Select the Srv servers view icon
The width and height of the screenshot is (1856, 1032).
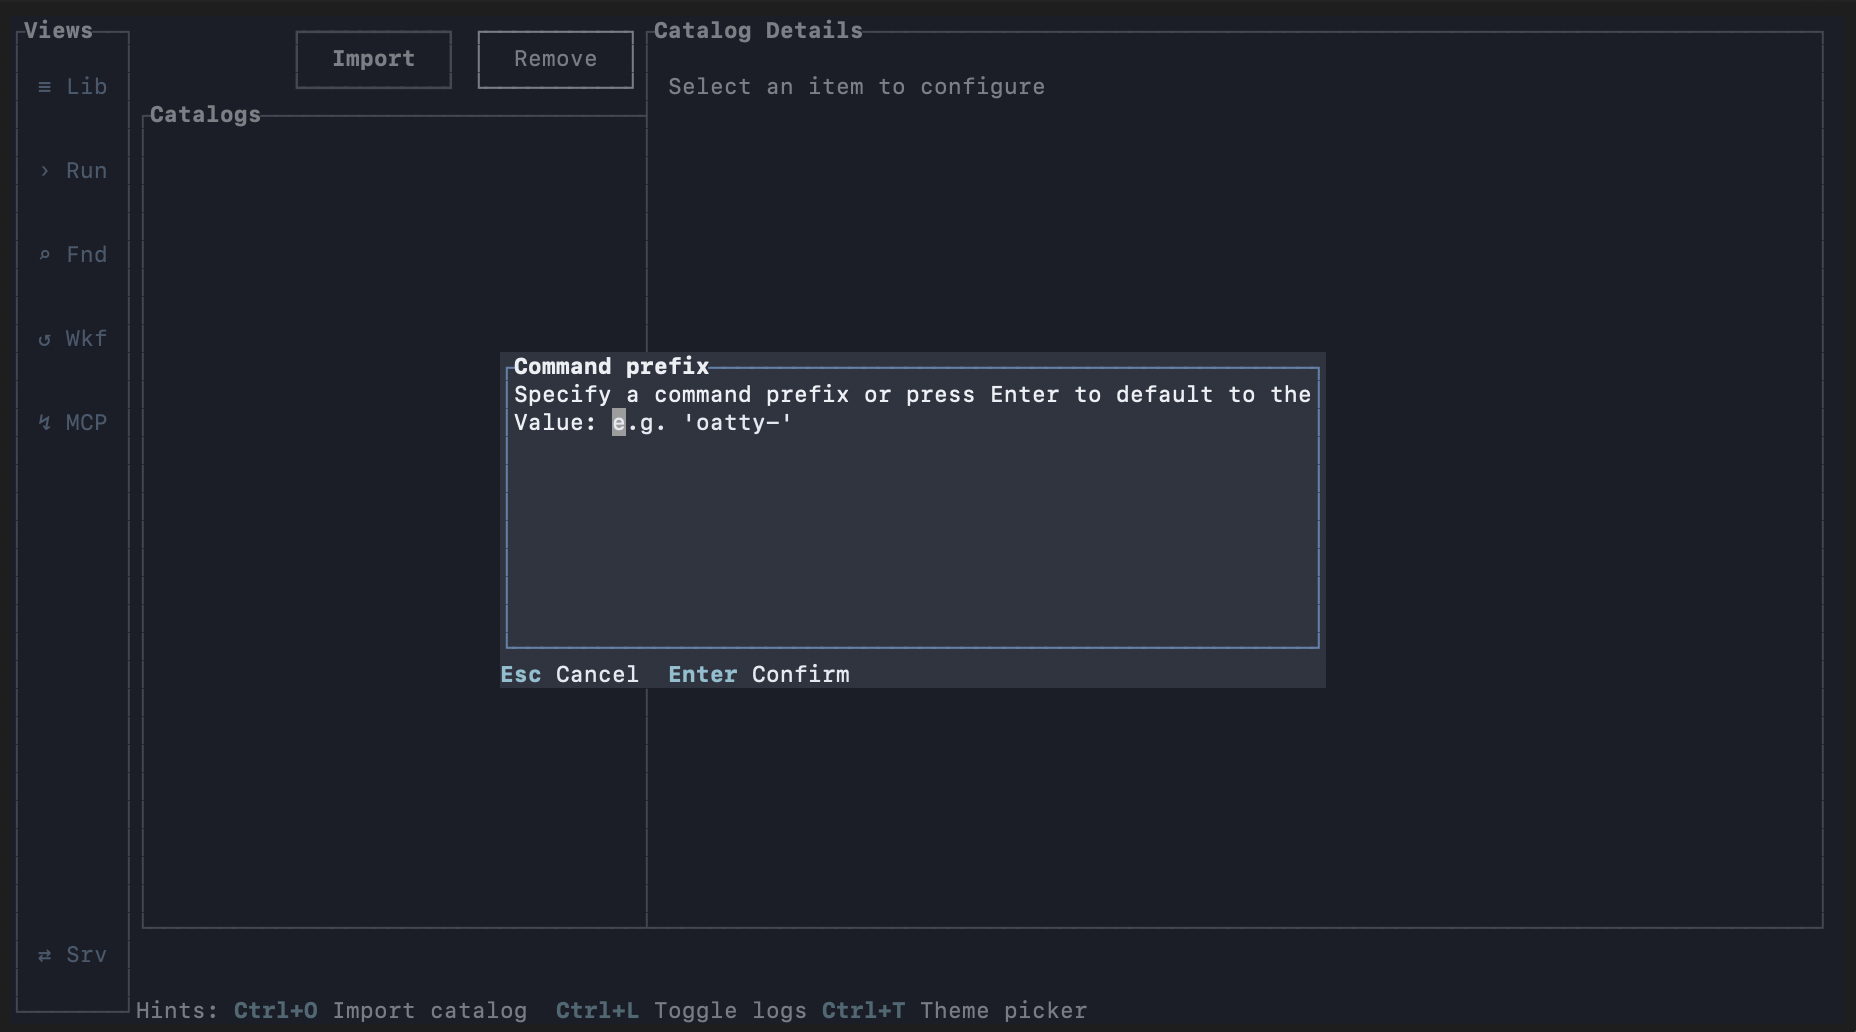click(x=72, y=954)
